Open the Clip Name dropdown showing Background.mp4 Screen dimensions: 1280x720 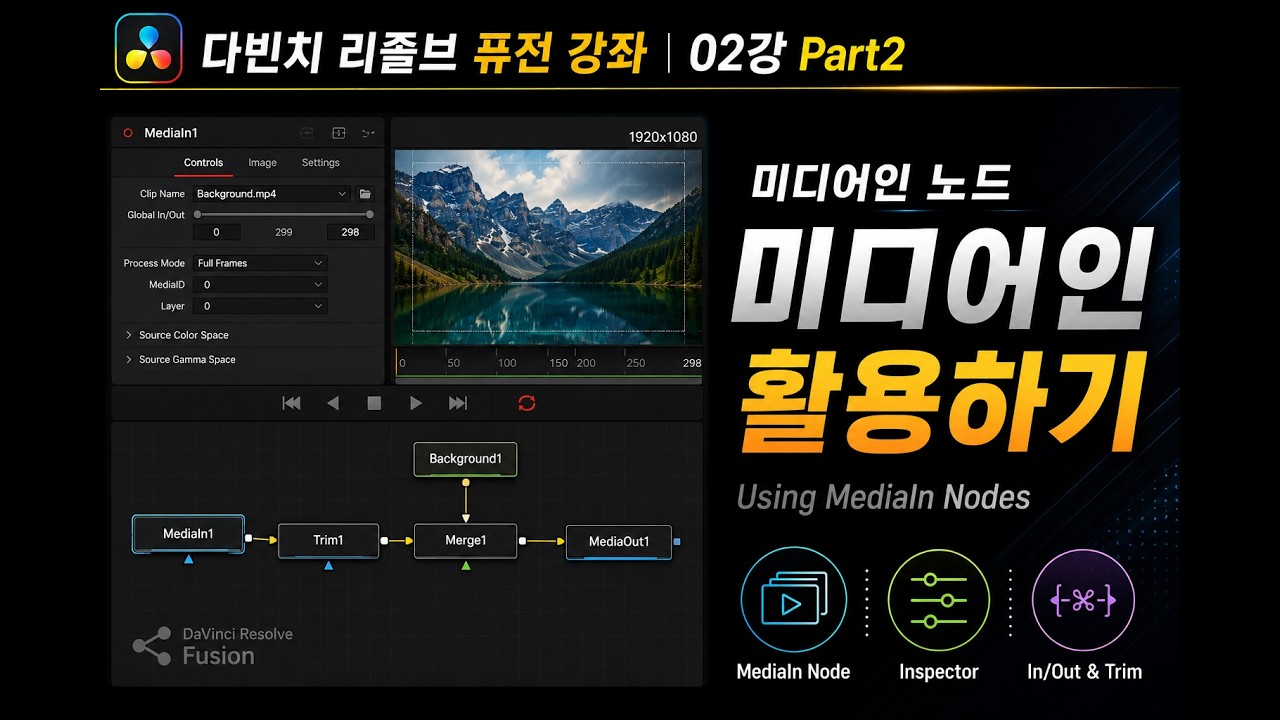pyautogui.click(x=271, y=194)
